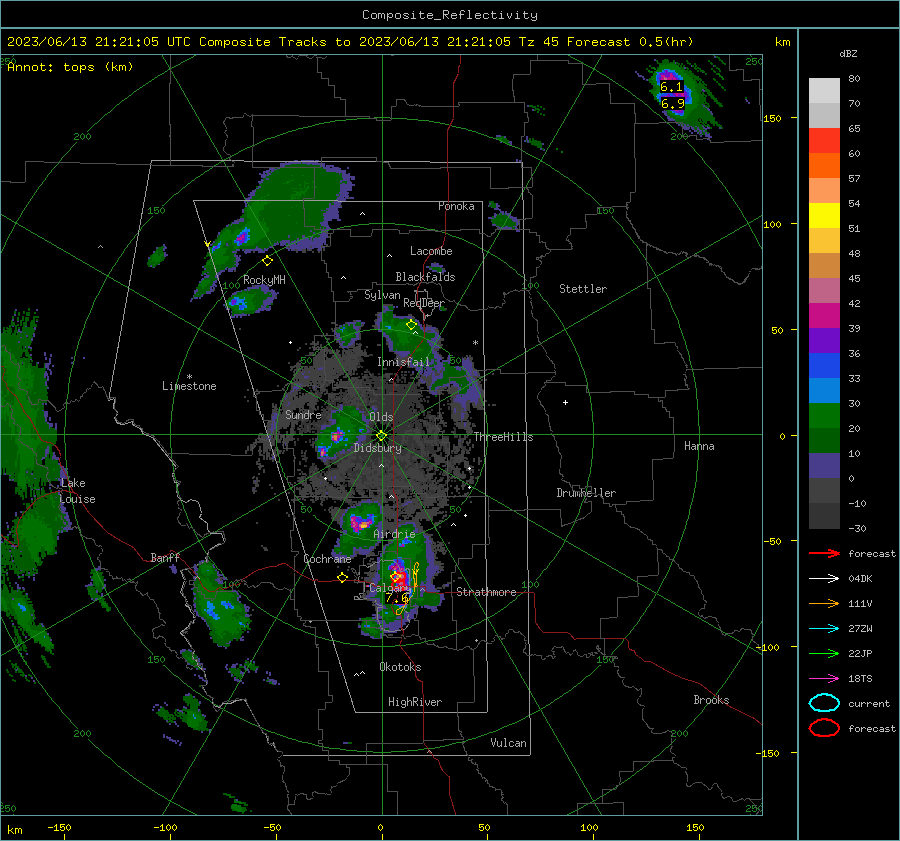Click the orange 111V arrow legend icon

[x=824, y=603]
